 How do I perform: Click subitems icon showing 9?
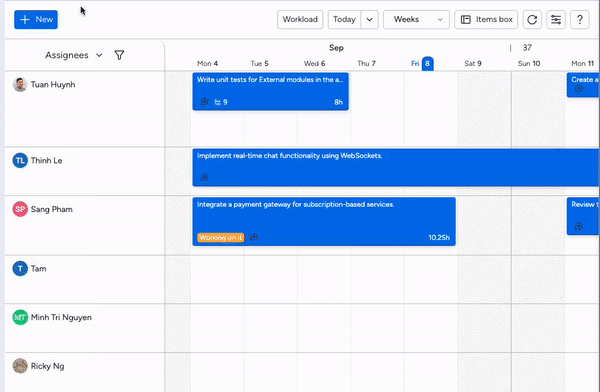pos(221,102)
